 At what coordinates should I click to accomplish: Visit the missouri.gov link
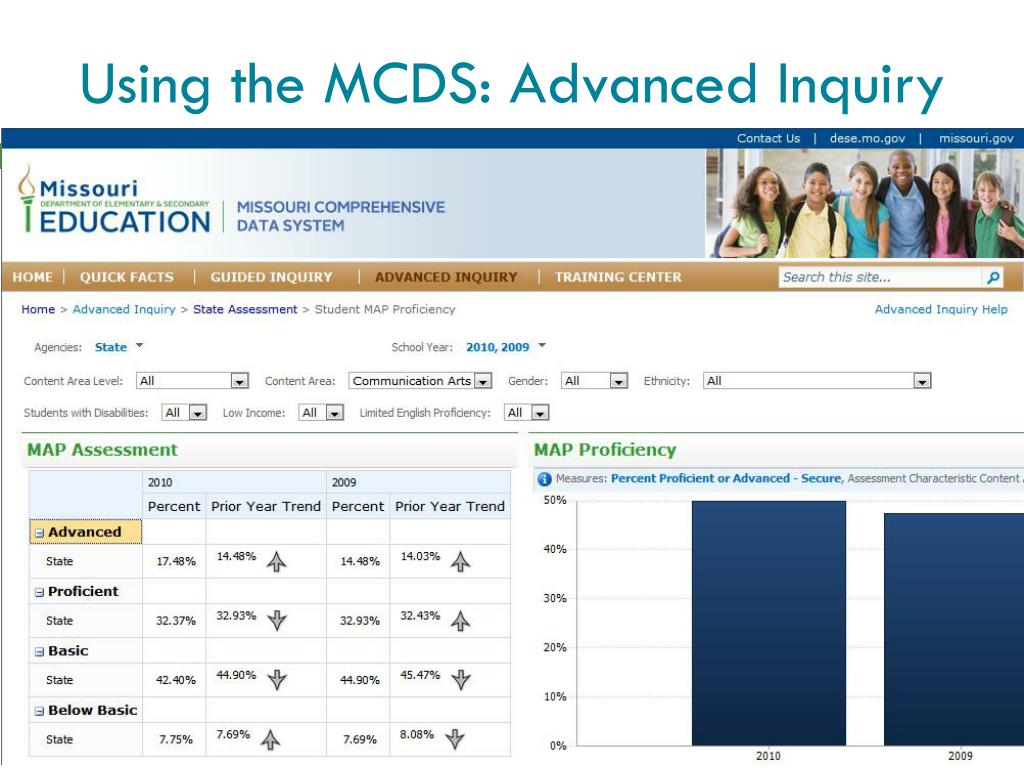tap(976, 138)
